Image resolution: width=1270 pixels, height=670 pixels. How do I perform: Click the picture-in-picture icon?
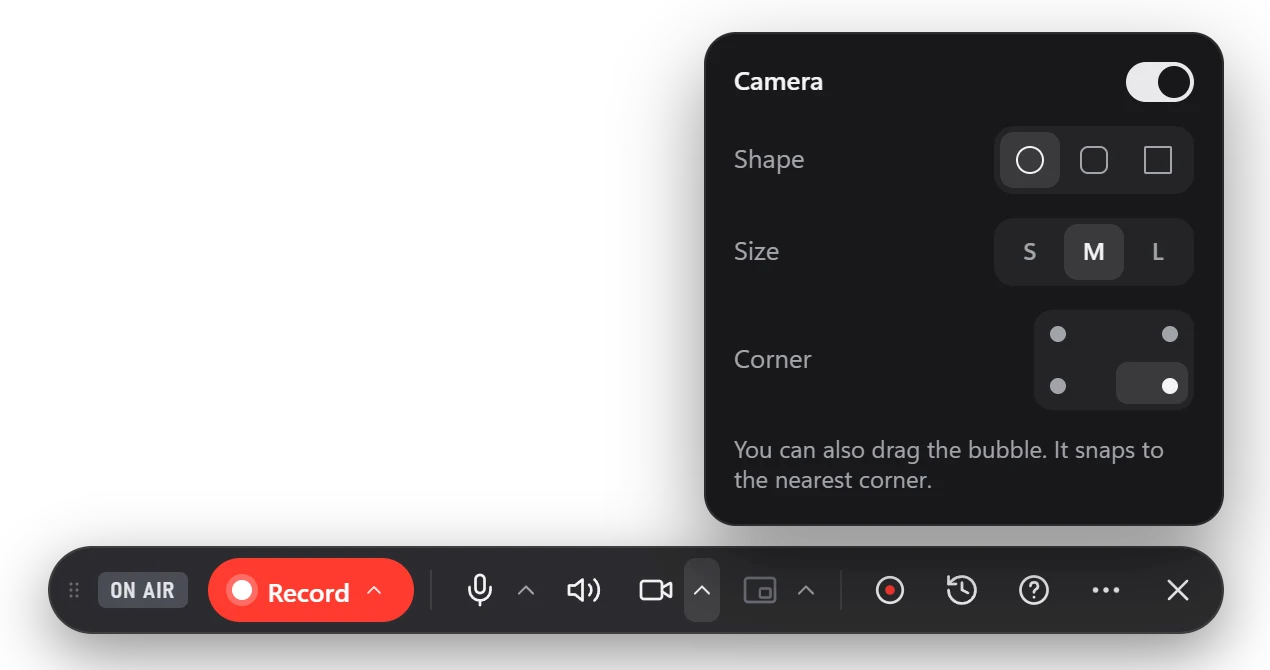coord(760,591)
